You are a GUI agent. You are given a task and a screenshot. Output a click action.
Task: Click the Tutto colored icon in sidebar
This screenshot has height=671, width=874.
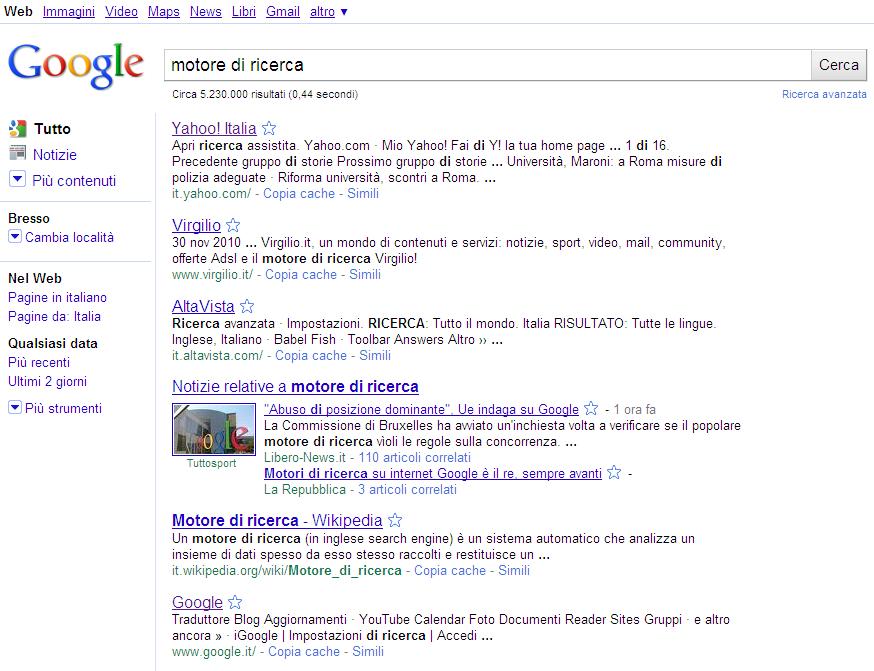click(x=17, y=129)
